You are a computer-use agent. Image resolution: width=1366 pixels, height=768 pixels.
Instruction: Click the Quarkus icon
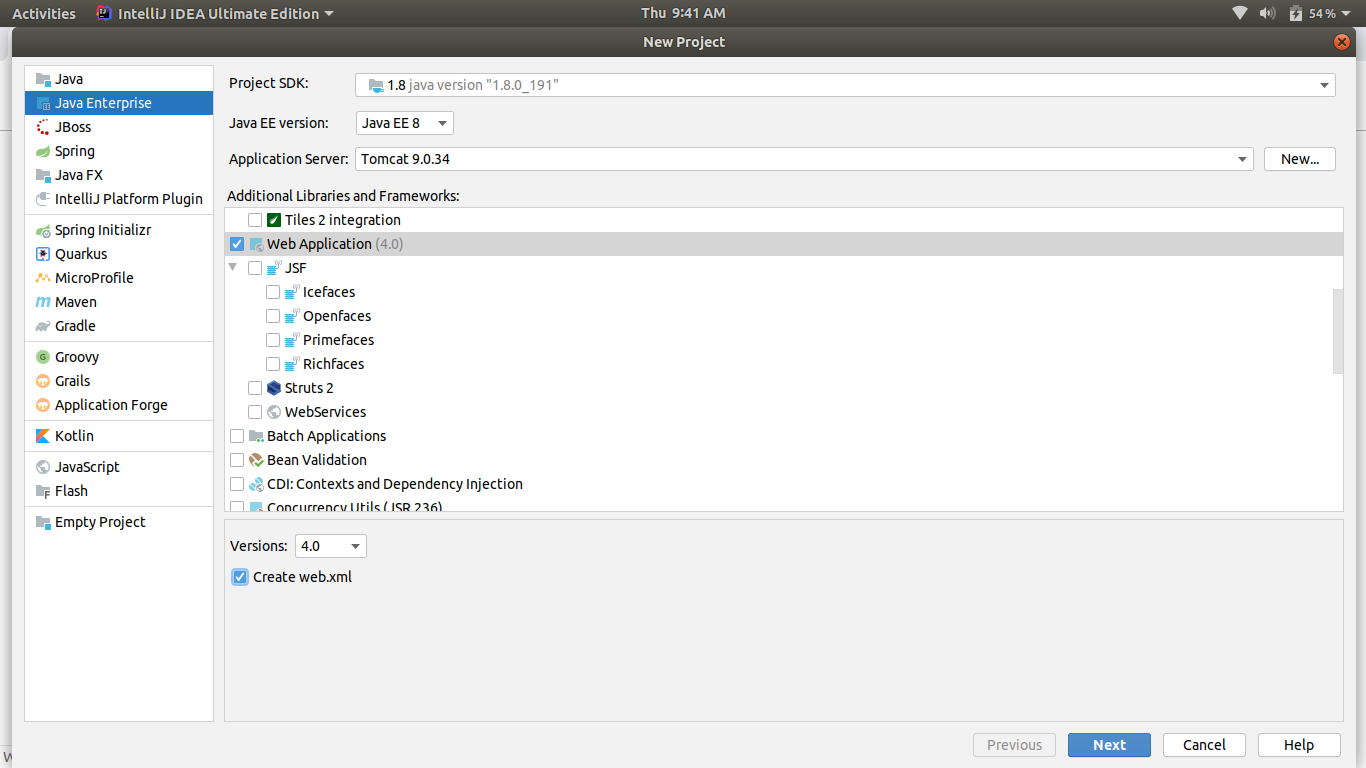point(43,254)
